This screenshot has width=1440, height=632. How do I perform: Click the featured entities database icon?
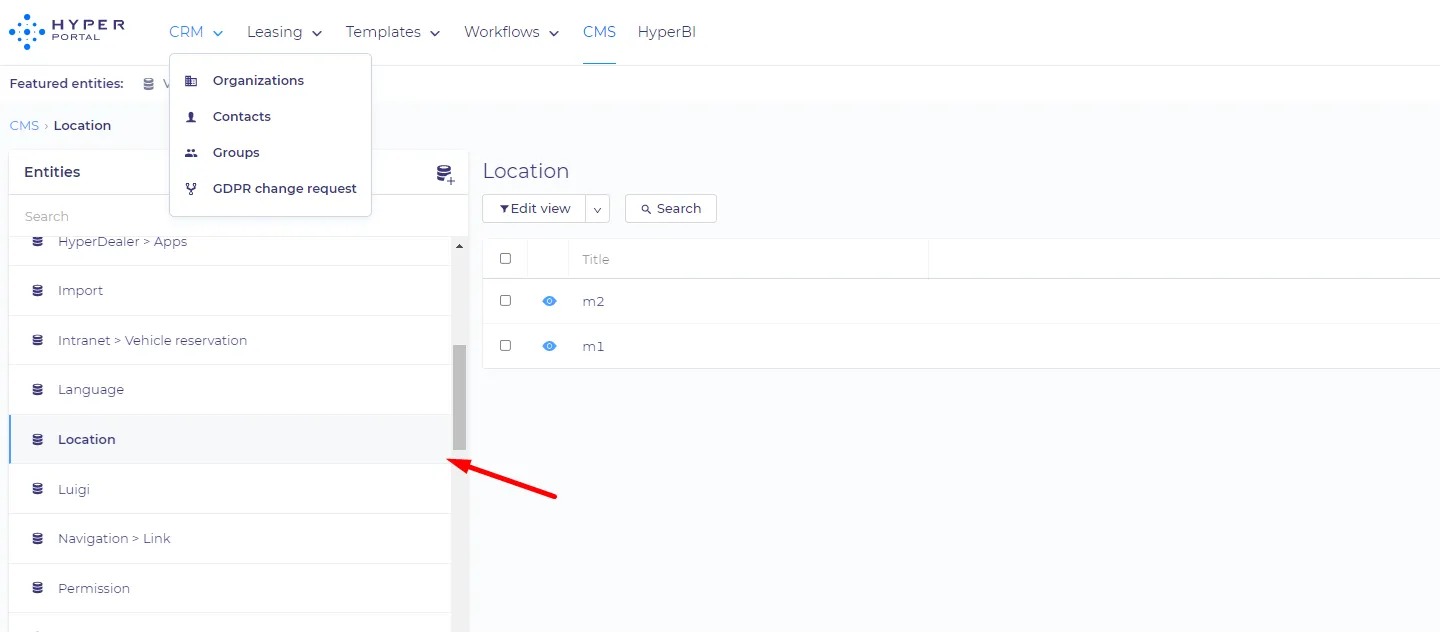(x=149, y=84)
